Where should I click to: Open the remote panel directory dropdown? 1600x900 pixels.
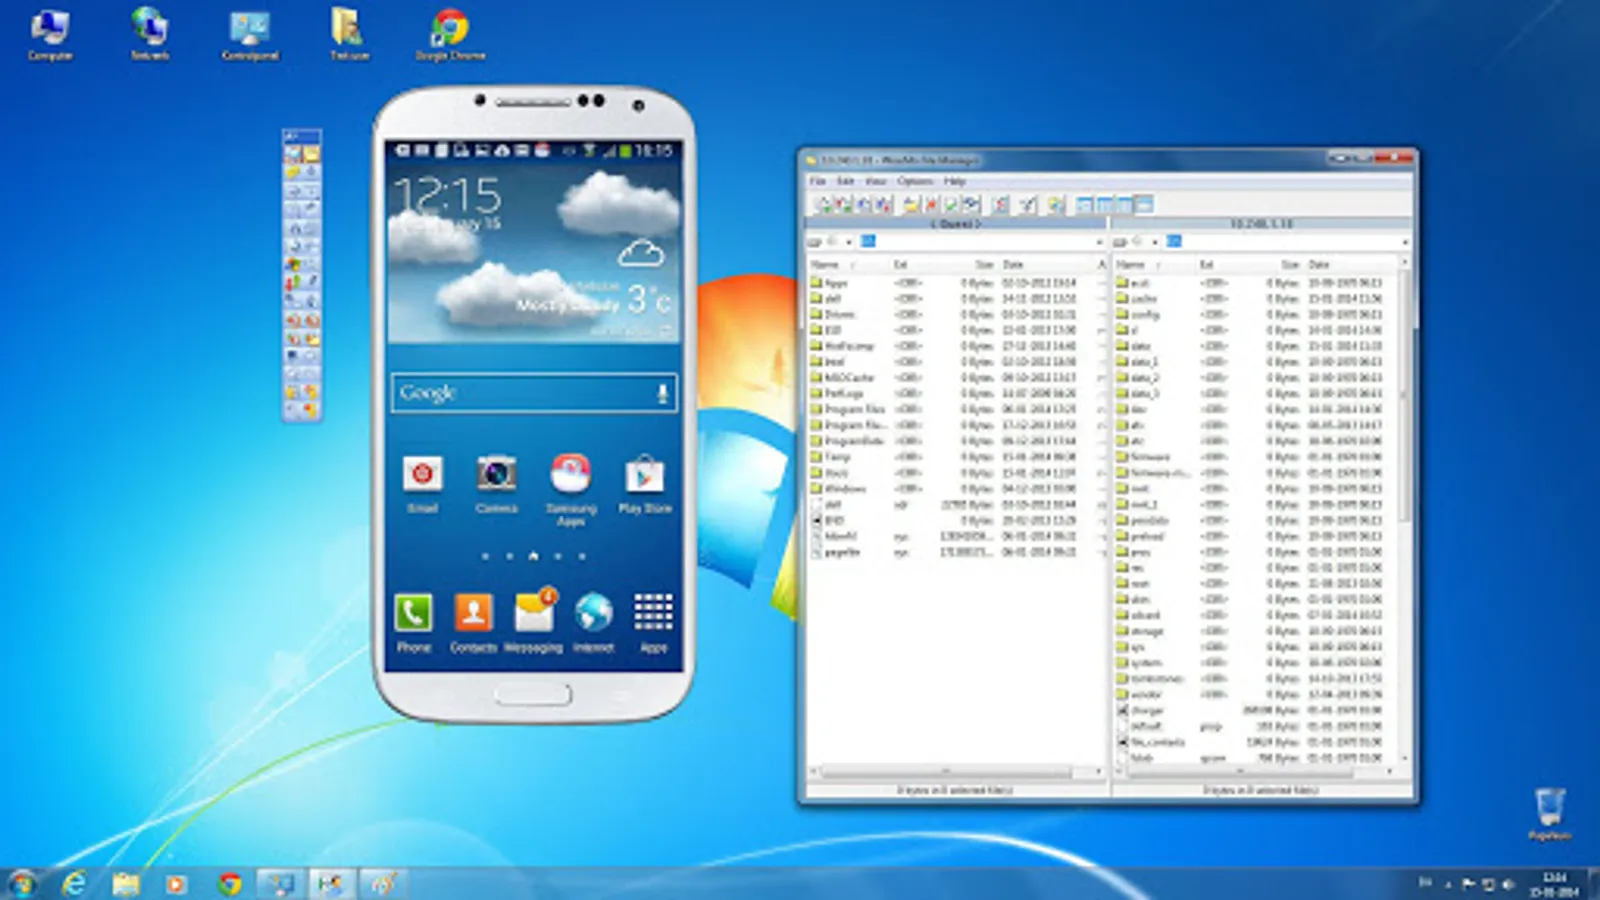coord(1404,242)
